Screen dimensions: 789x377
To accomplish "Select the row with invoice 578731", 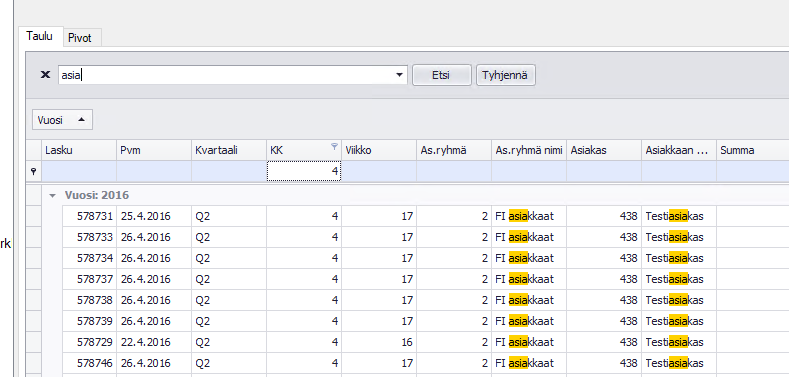I will (x=426, y=216).
